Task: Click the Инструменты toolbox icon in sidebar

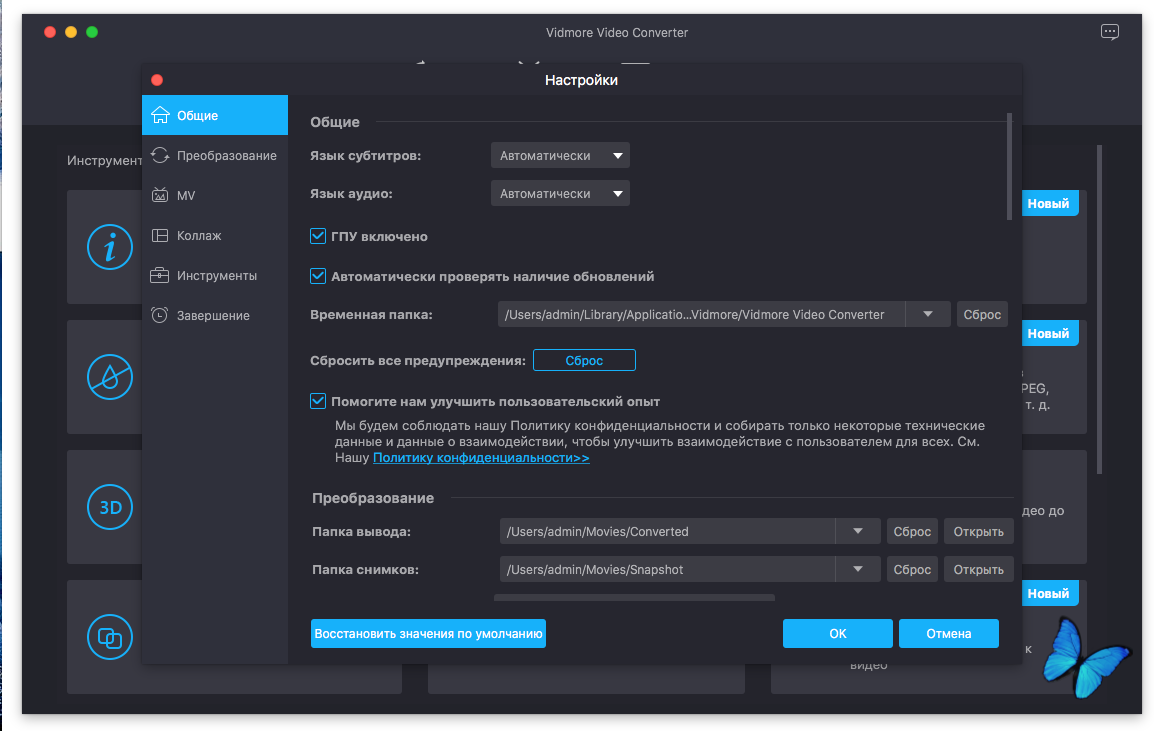Action: click(159, 276)
